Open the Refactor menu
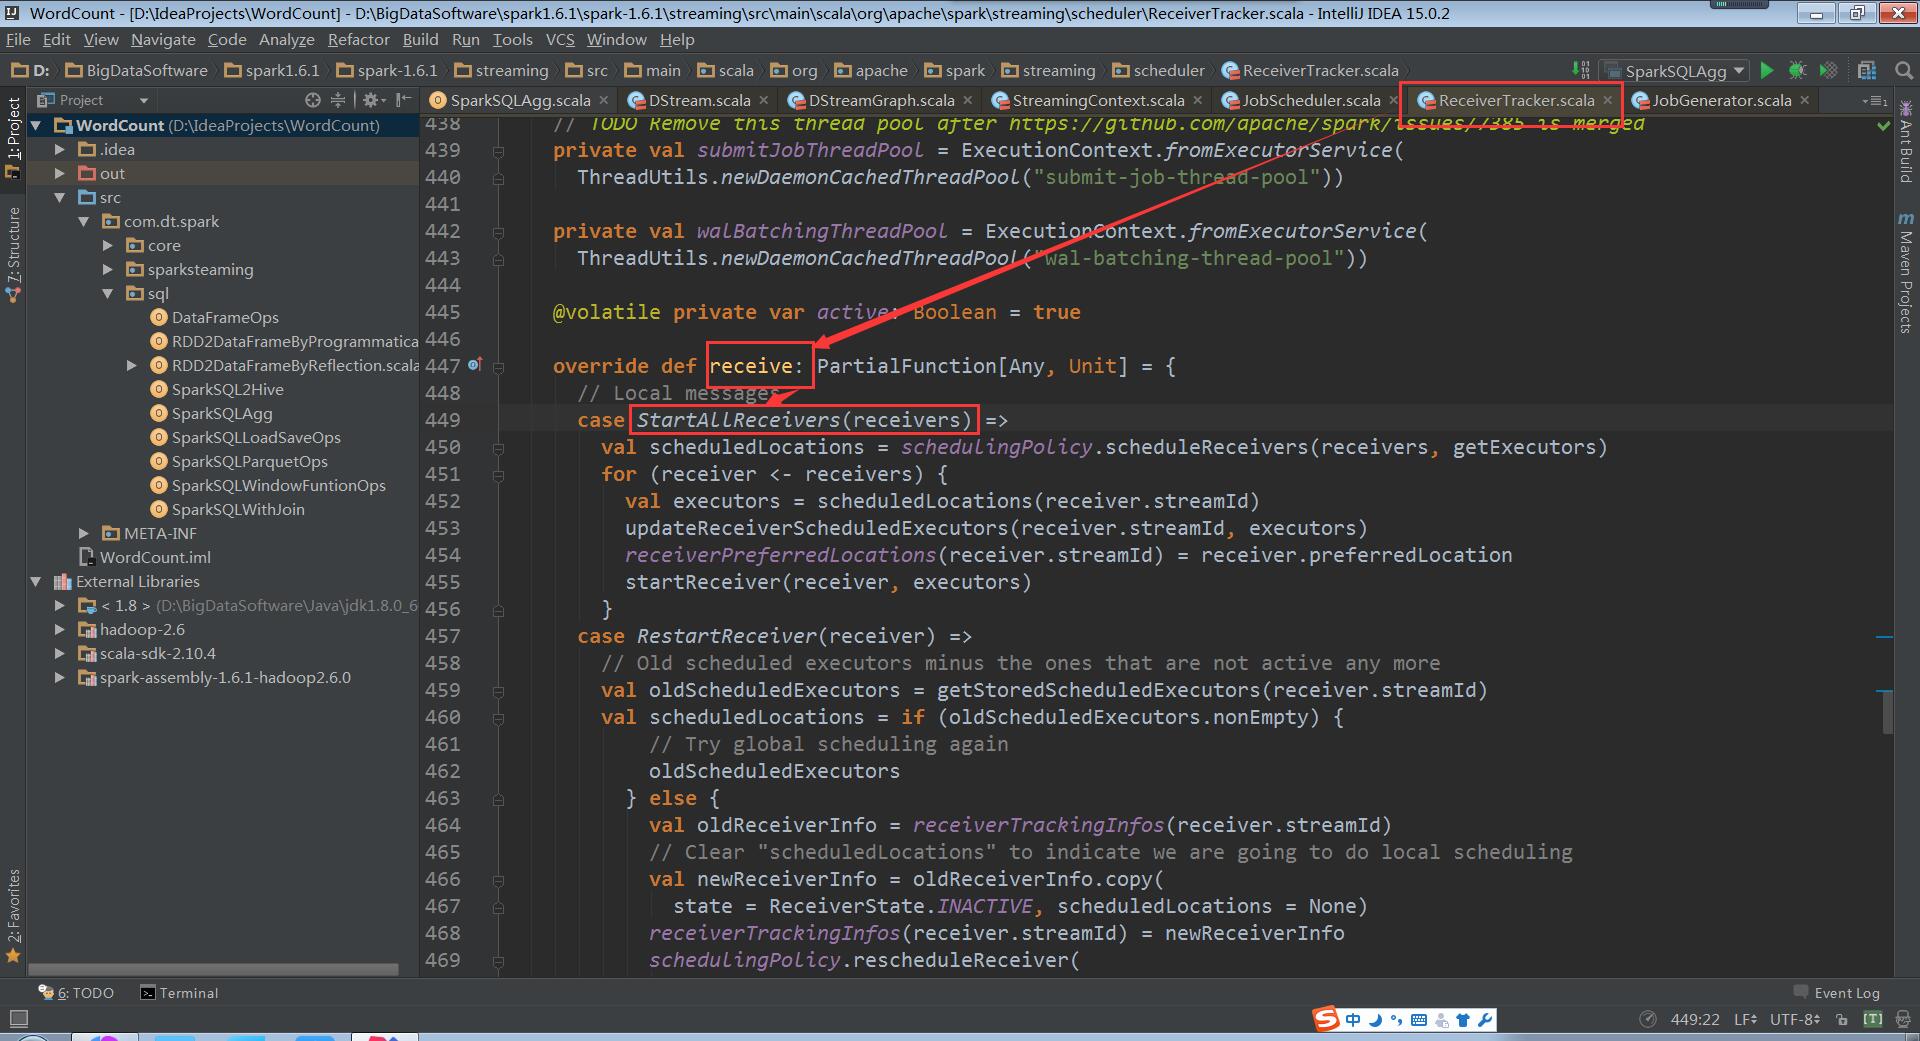The image size is (1920, 1041). click(x=358, y=39)
